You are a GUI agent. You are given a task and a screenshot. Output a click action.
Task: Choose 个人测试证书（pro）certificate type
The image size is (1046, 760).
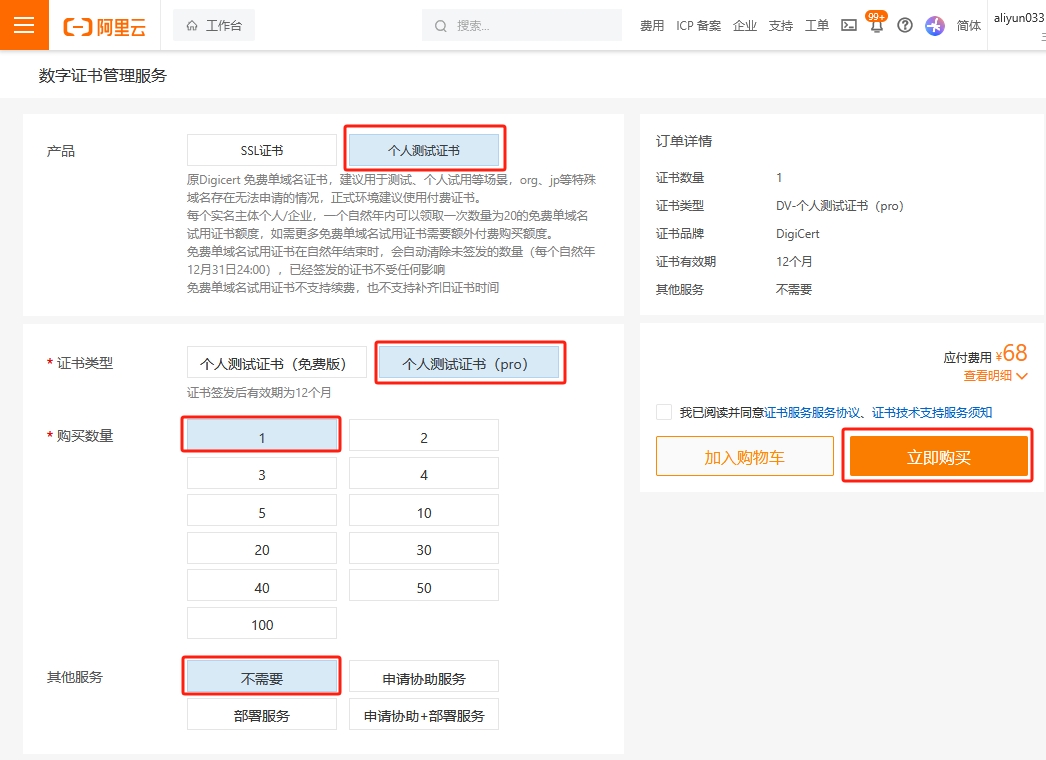click(469, 362)
